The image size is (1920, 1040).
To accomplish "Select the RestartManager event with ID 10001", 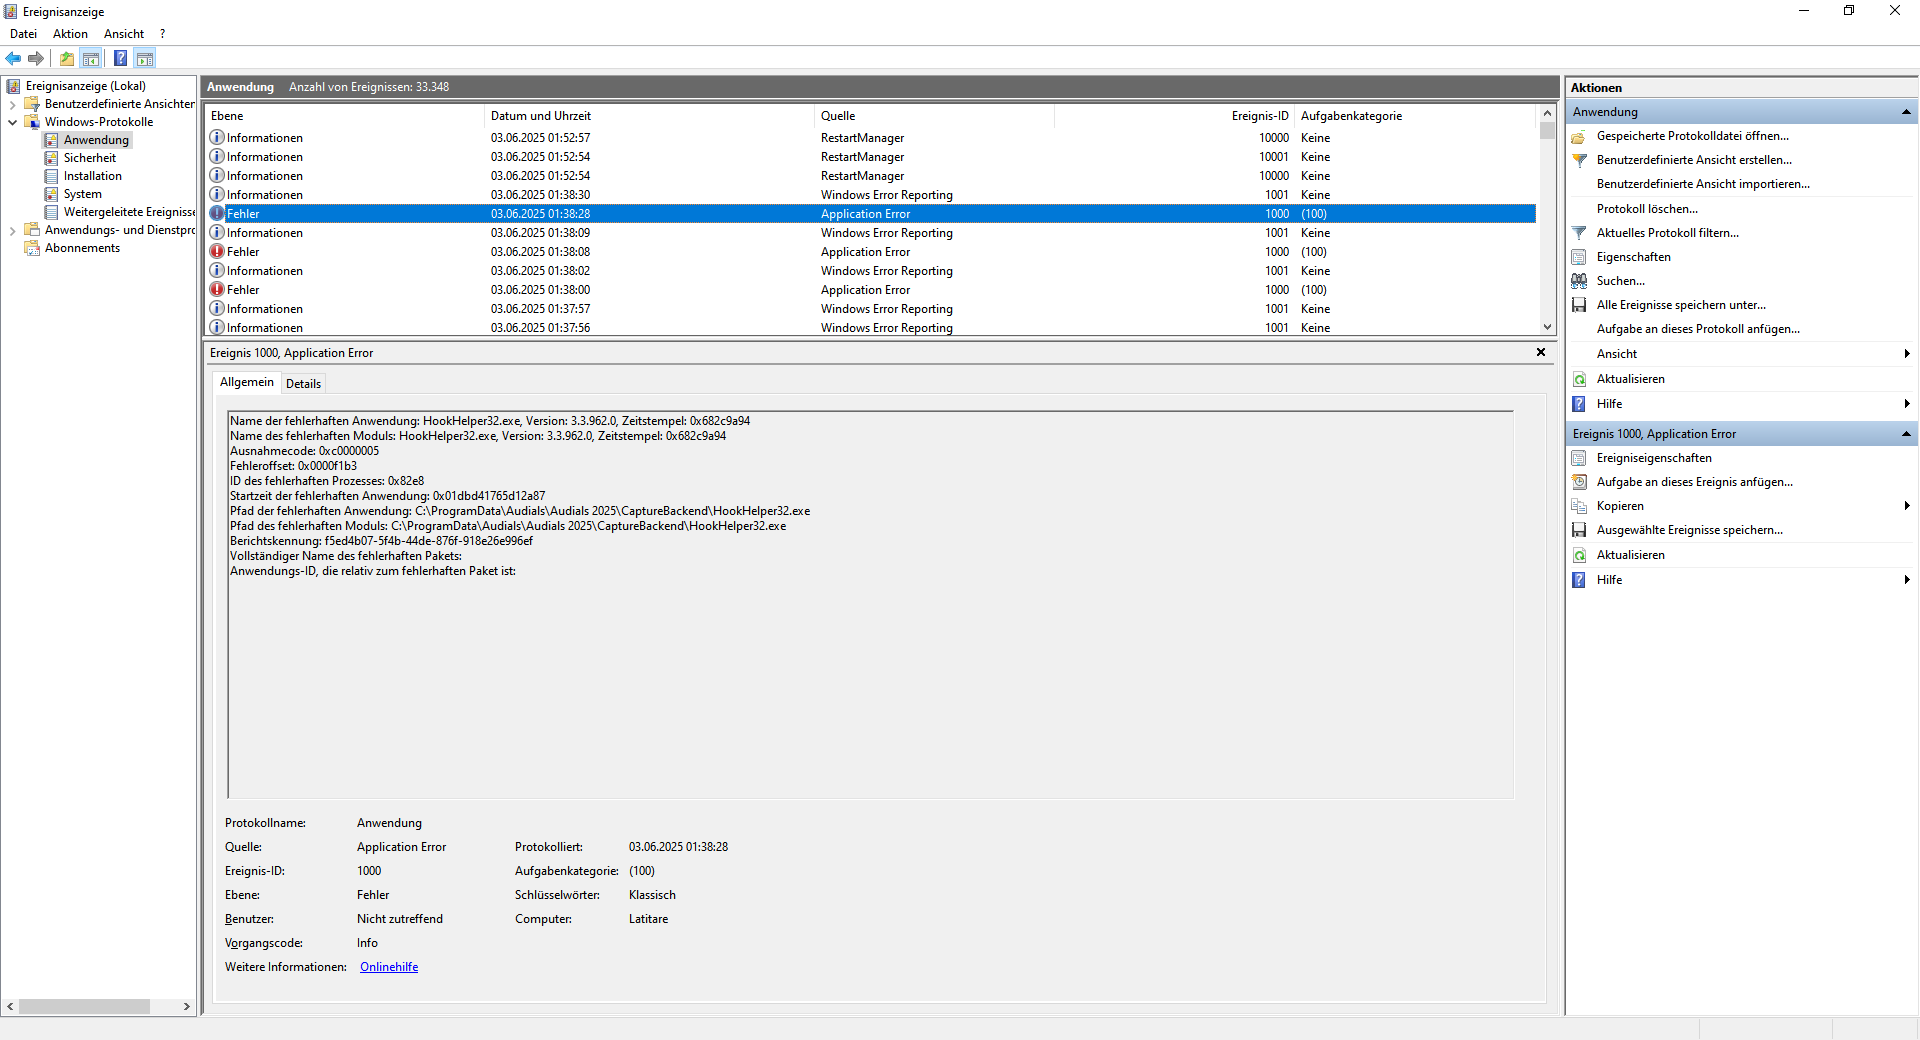I will (x=871, y=157).
